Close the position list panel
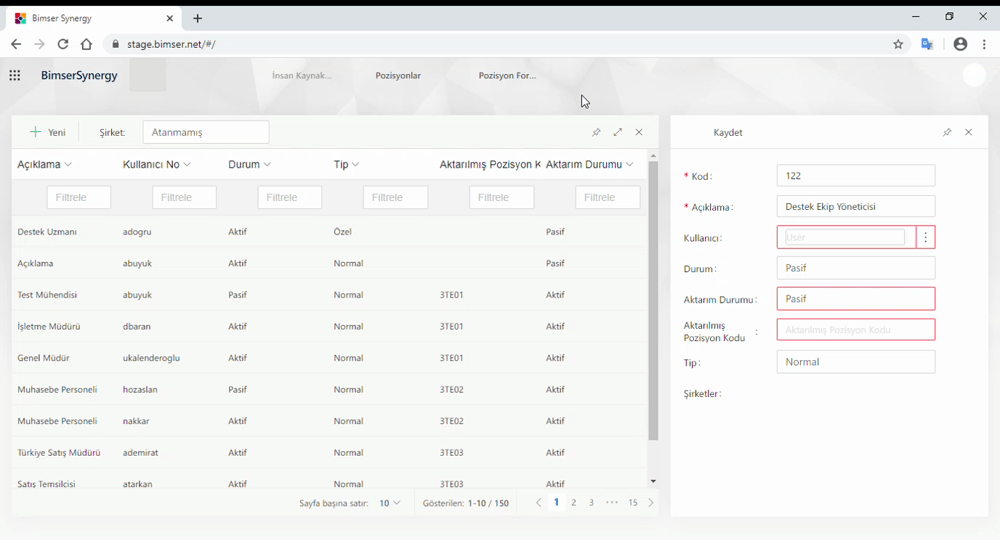Image resolution: width=1000 pixels, height=540 pixels. (x=639, y=132)
